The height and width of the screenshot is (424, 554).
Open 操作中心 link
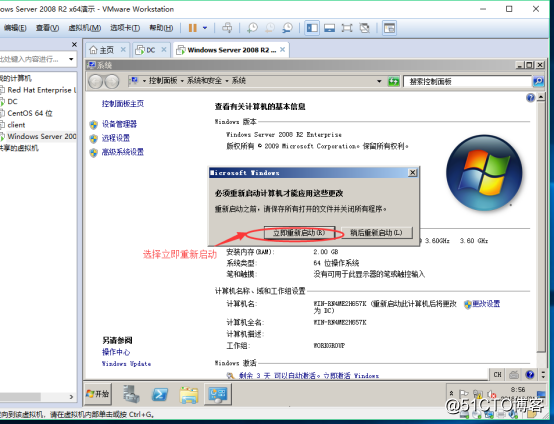point(116,352)
